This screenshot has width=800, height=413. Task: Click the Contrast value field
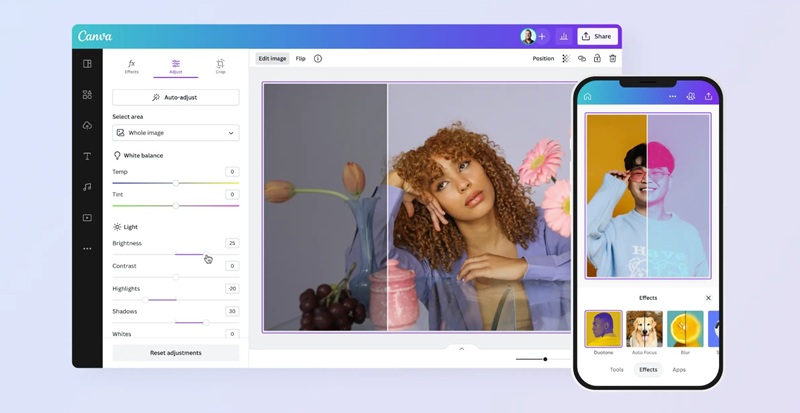[x=232, y=266]
